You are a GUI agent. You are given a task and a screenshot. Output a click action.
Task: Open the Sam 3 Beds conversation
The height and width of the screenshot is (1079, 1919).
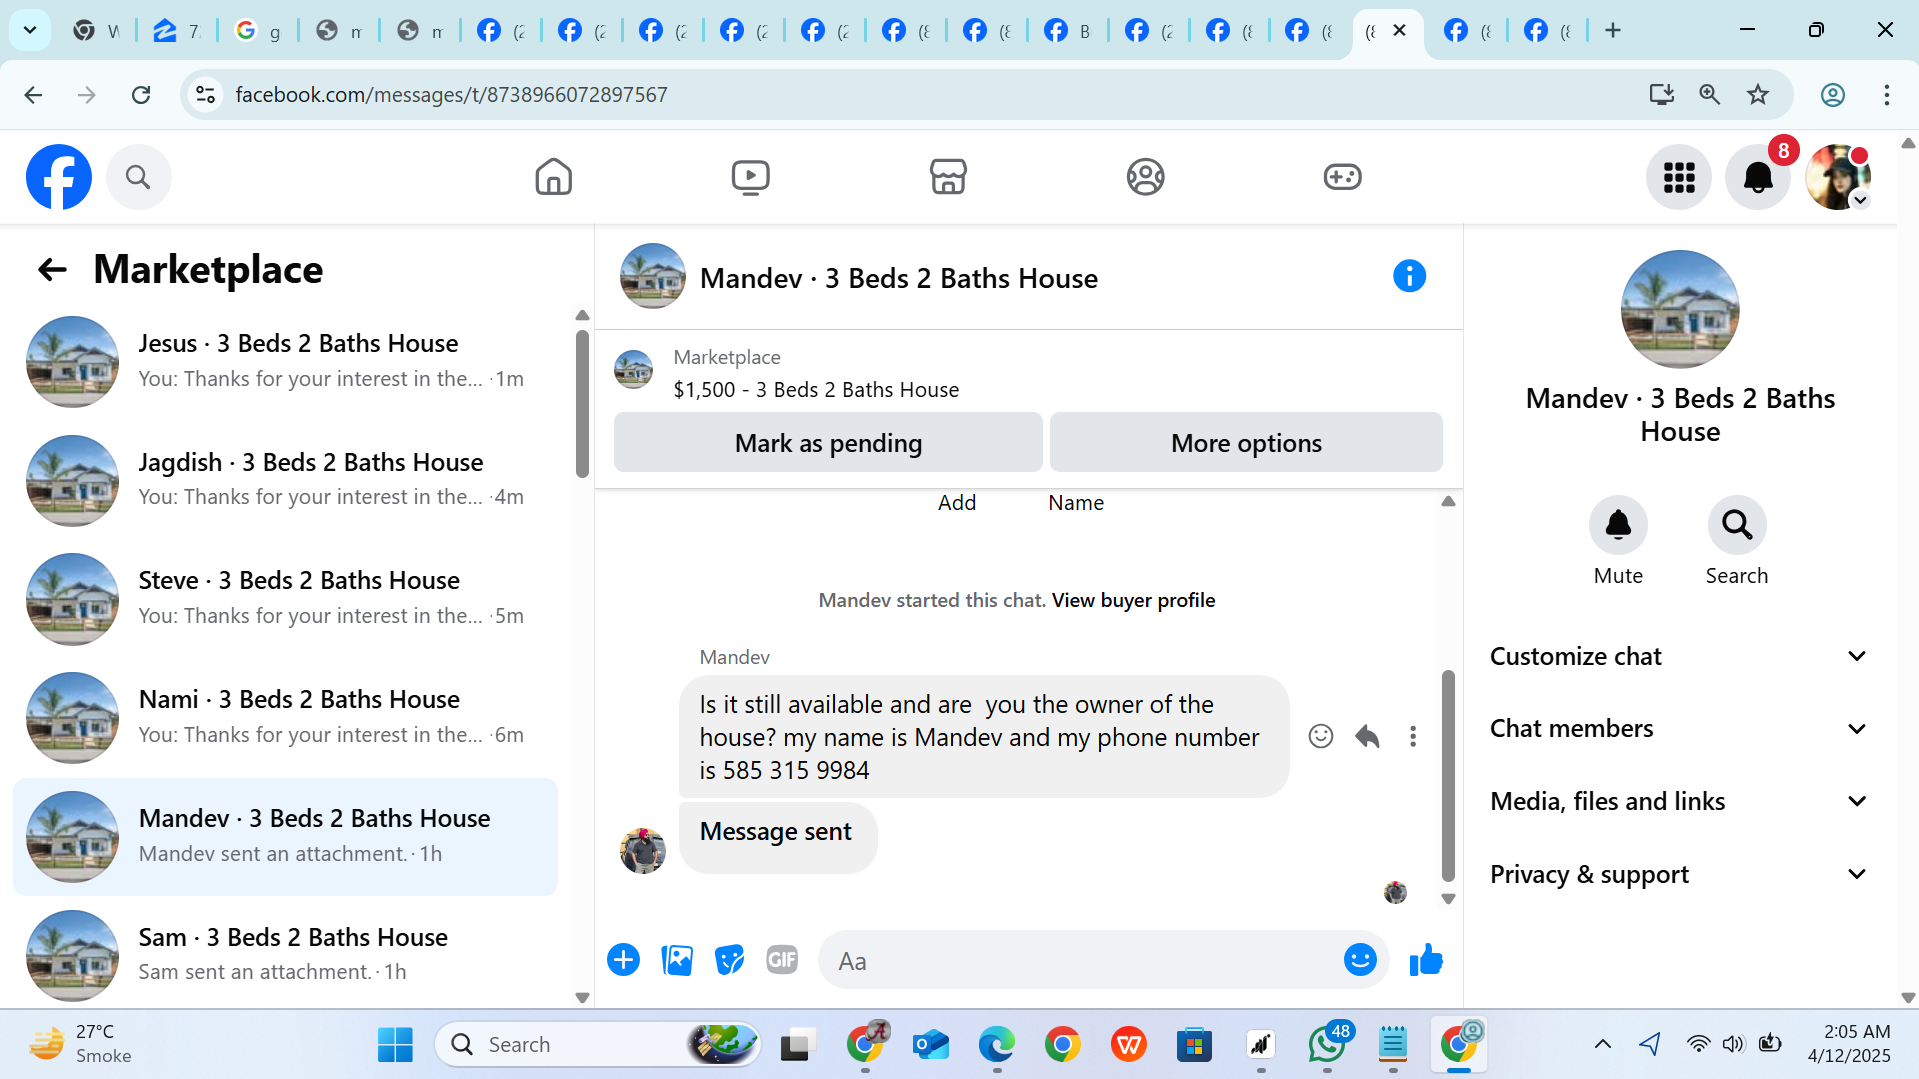pos(286,955)
